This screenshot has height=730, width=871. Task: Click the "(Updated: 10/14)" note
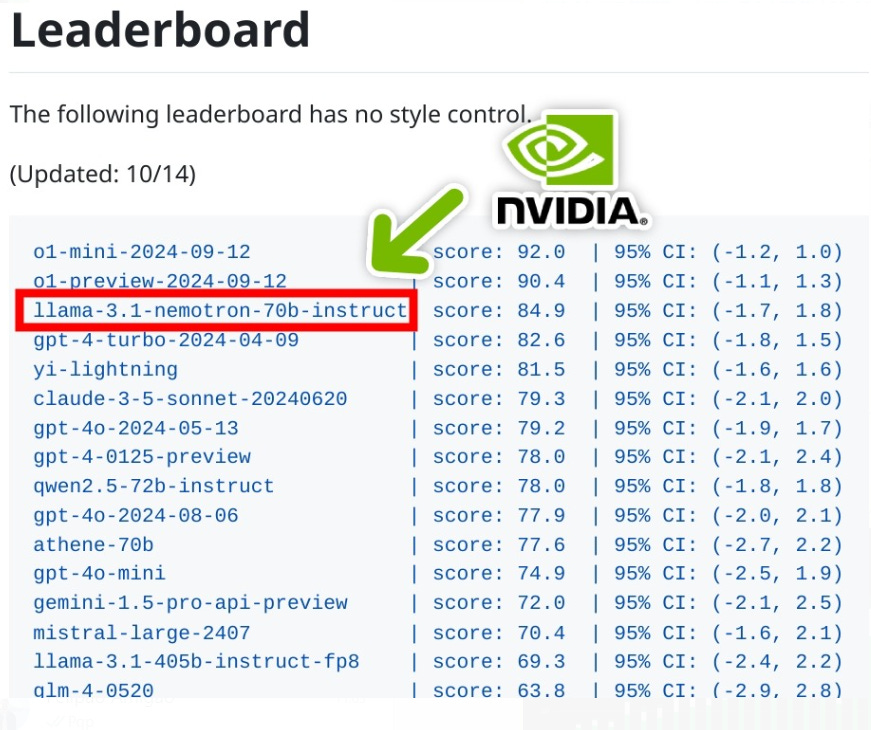click(103, 174)
